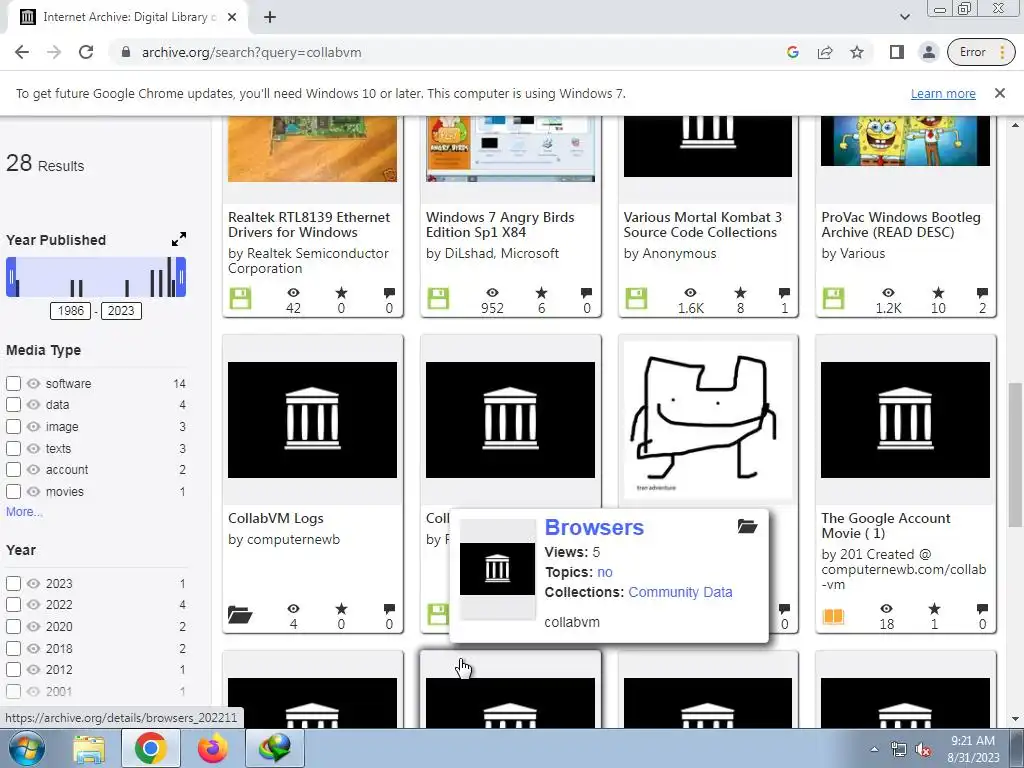
Task: Show only image via eye icon
Action: (x=33, y=426)
